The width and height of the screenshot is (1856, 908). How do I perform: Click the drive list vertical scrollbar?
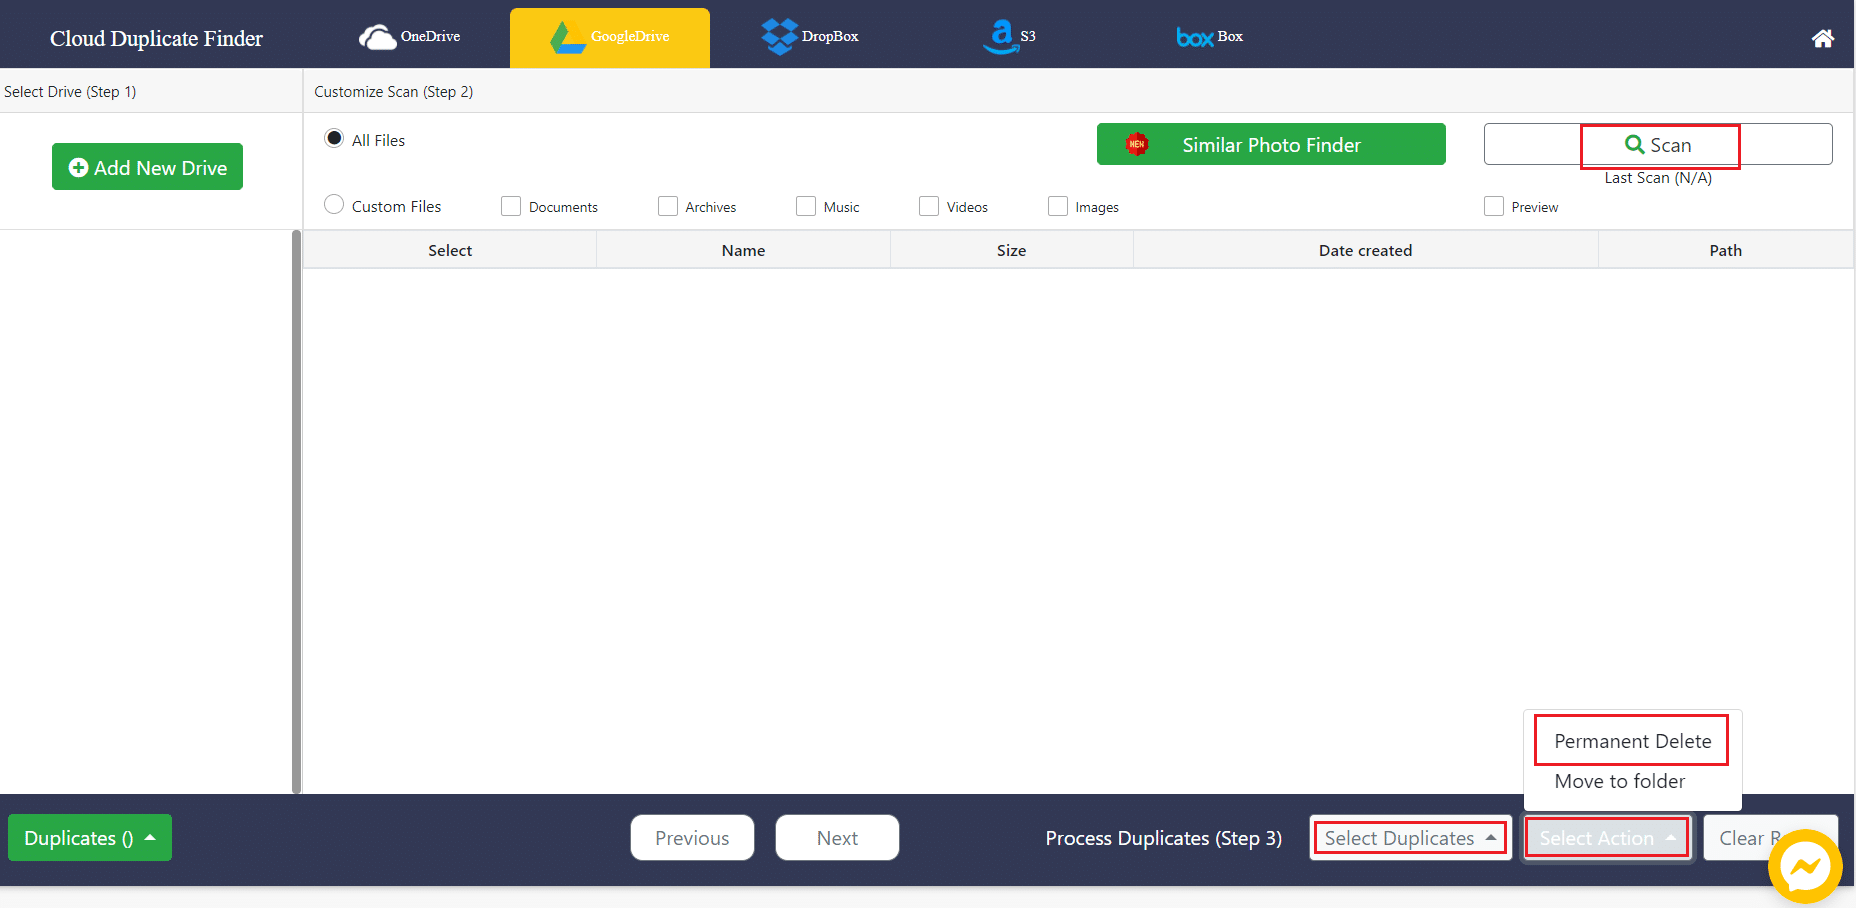(x=296, y=512)
